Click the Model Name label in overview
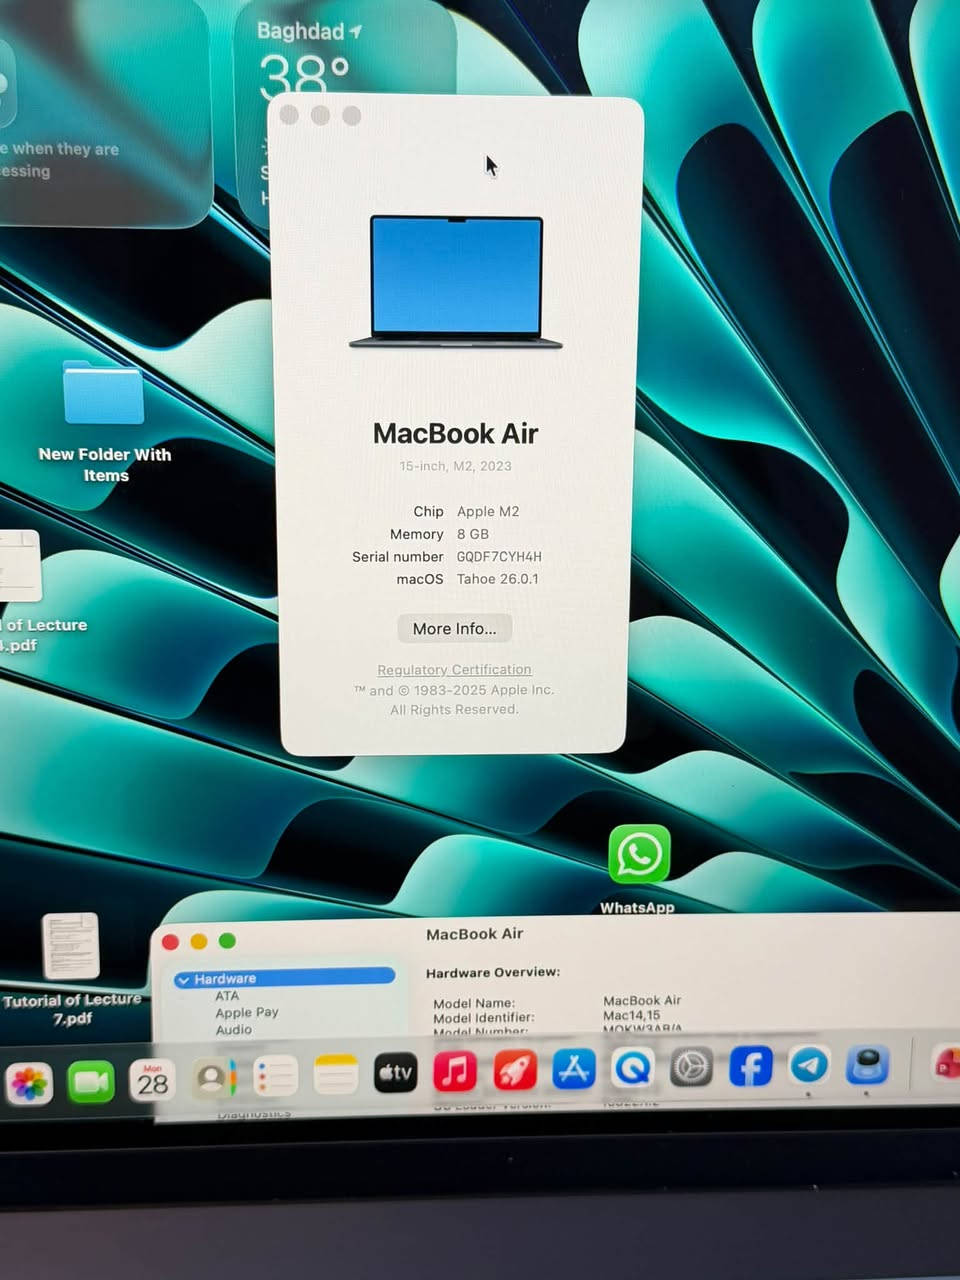Image resolution: width=960 pixels, height=1280 pixels. coord(474,1003)
